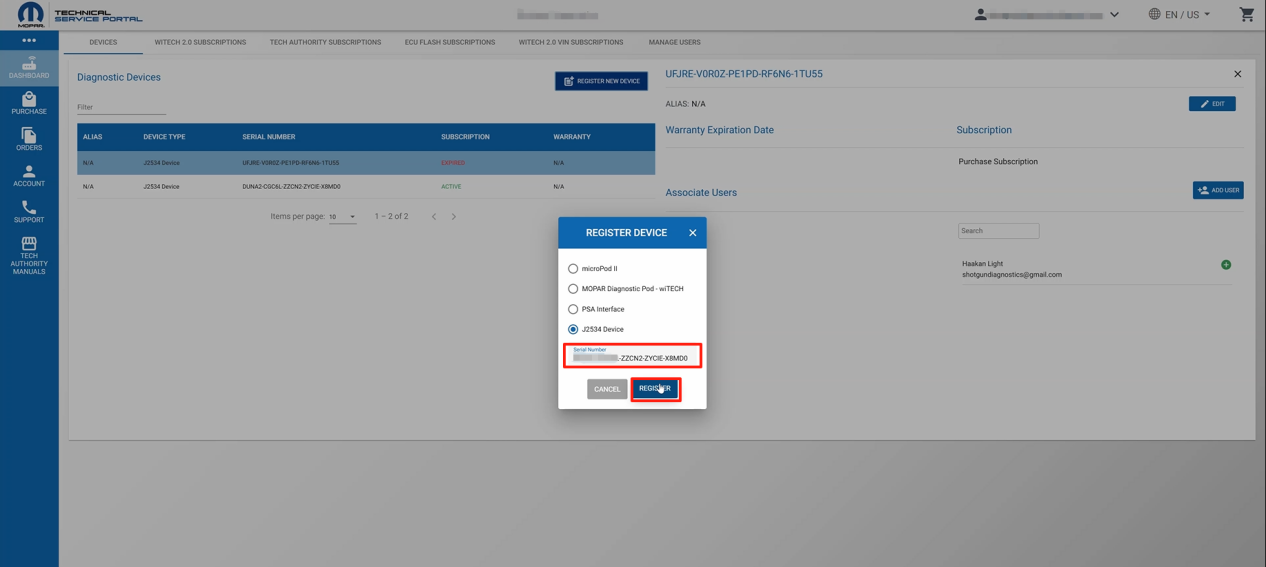Switch to wiTECH 2.0 Subscriptions tab
1266x567 pixels.
coord(200,42)
